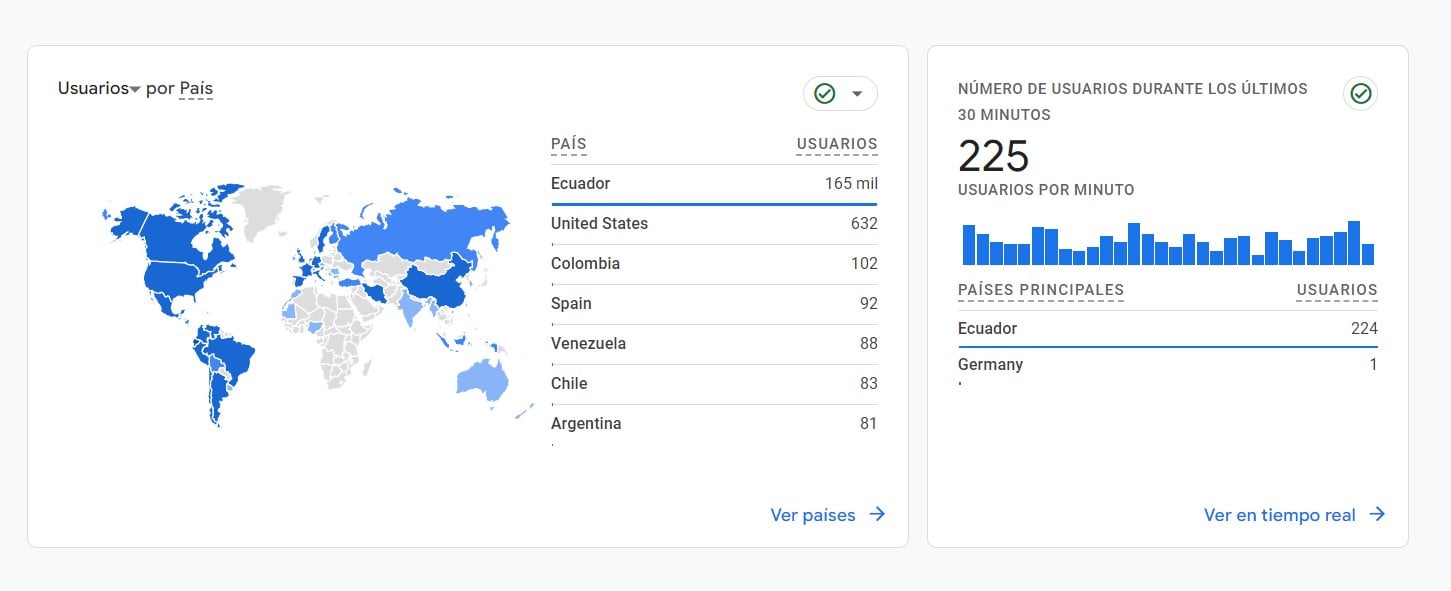Screen dimensions: 1451x591
Task: Select the PAÍSES PRINCIPALES column header
Action: tap(1040, 289)
